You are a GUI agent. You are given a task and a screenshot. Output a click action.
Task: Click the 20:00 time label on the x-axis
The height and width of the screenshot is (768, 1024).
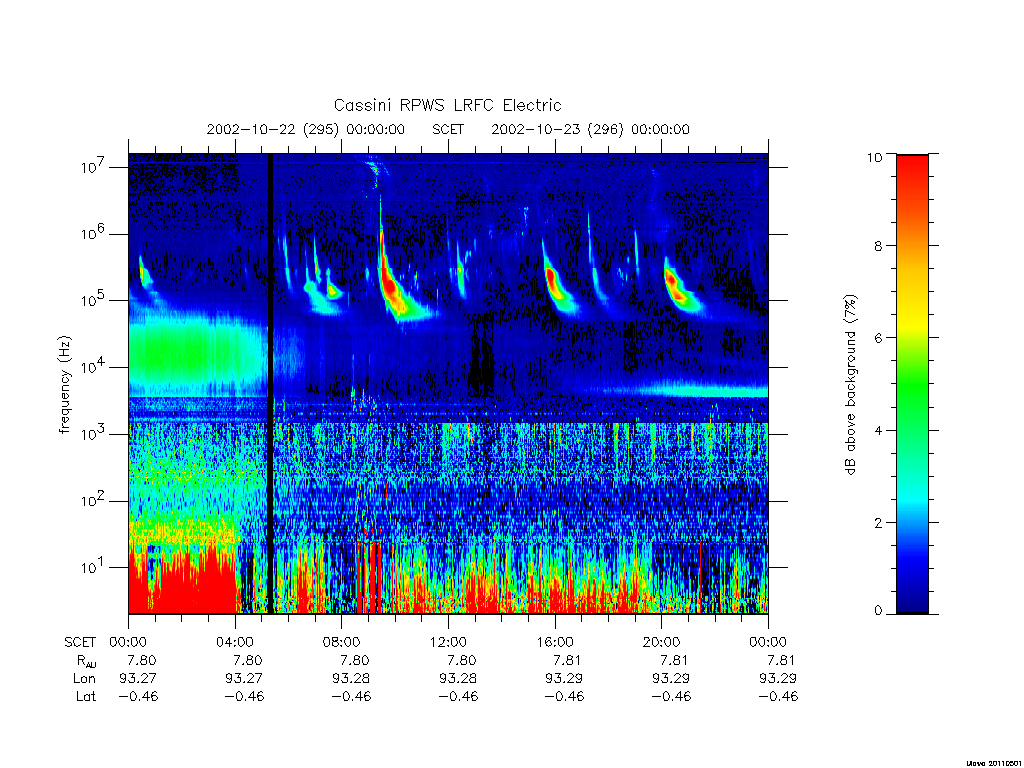[662, 642]
